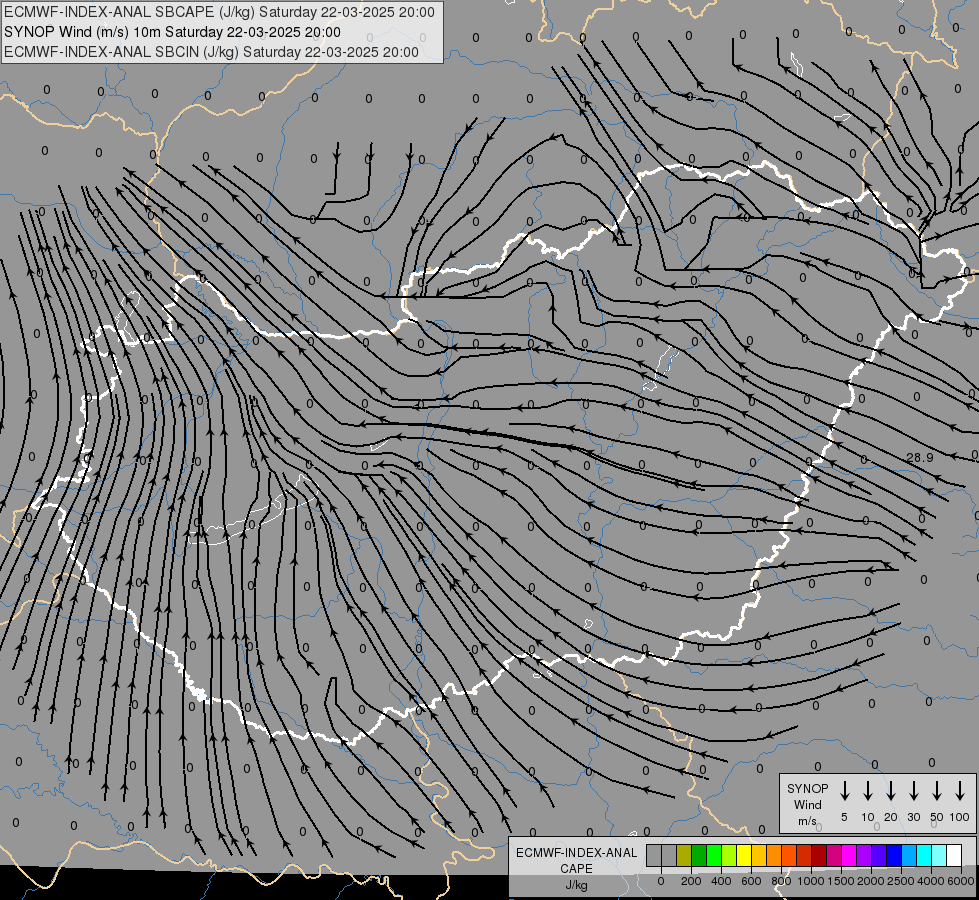979x900 pixels.
Task: Click the 28.9 value on the map
Action: [919, 458]
